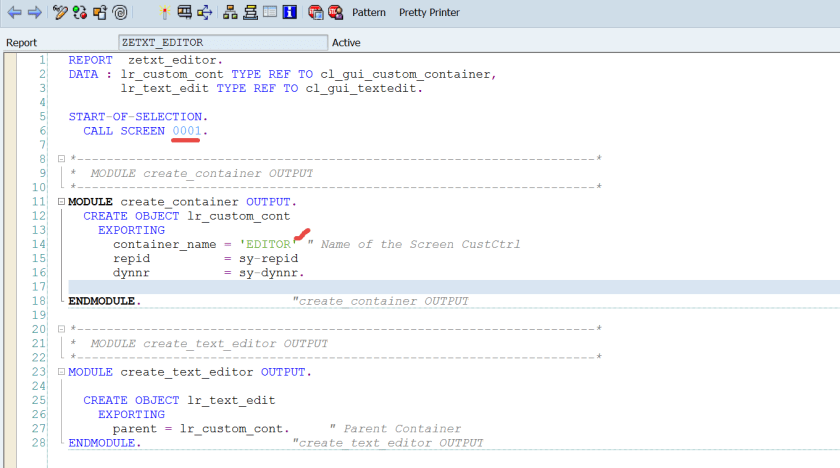840x468 pixels.
Task: Activate the program with the wand icon
Action: [164, 12]
